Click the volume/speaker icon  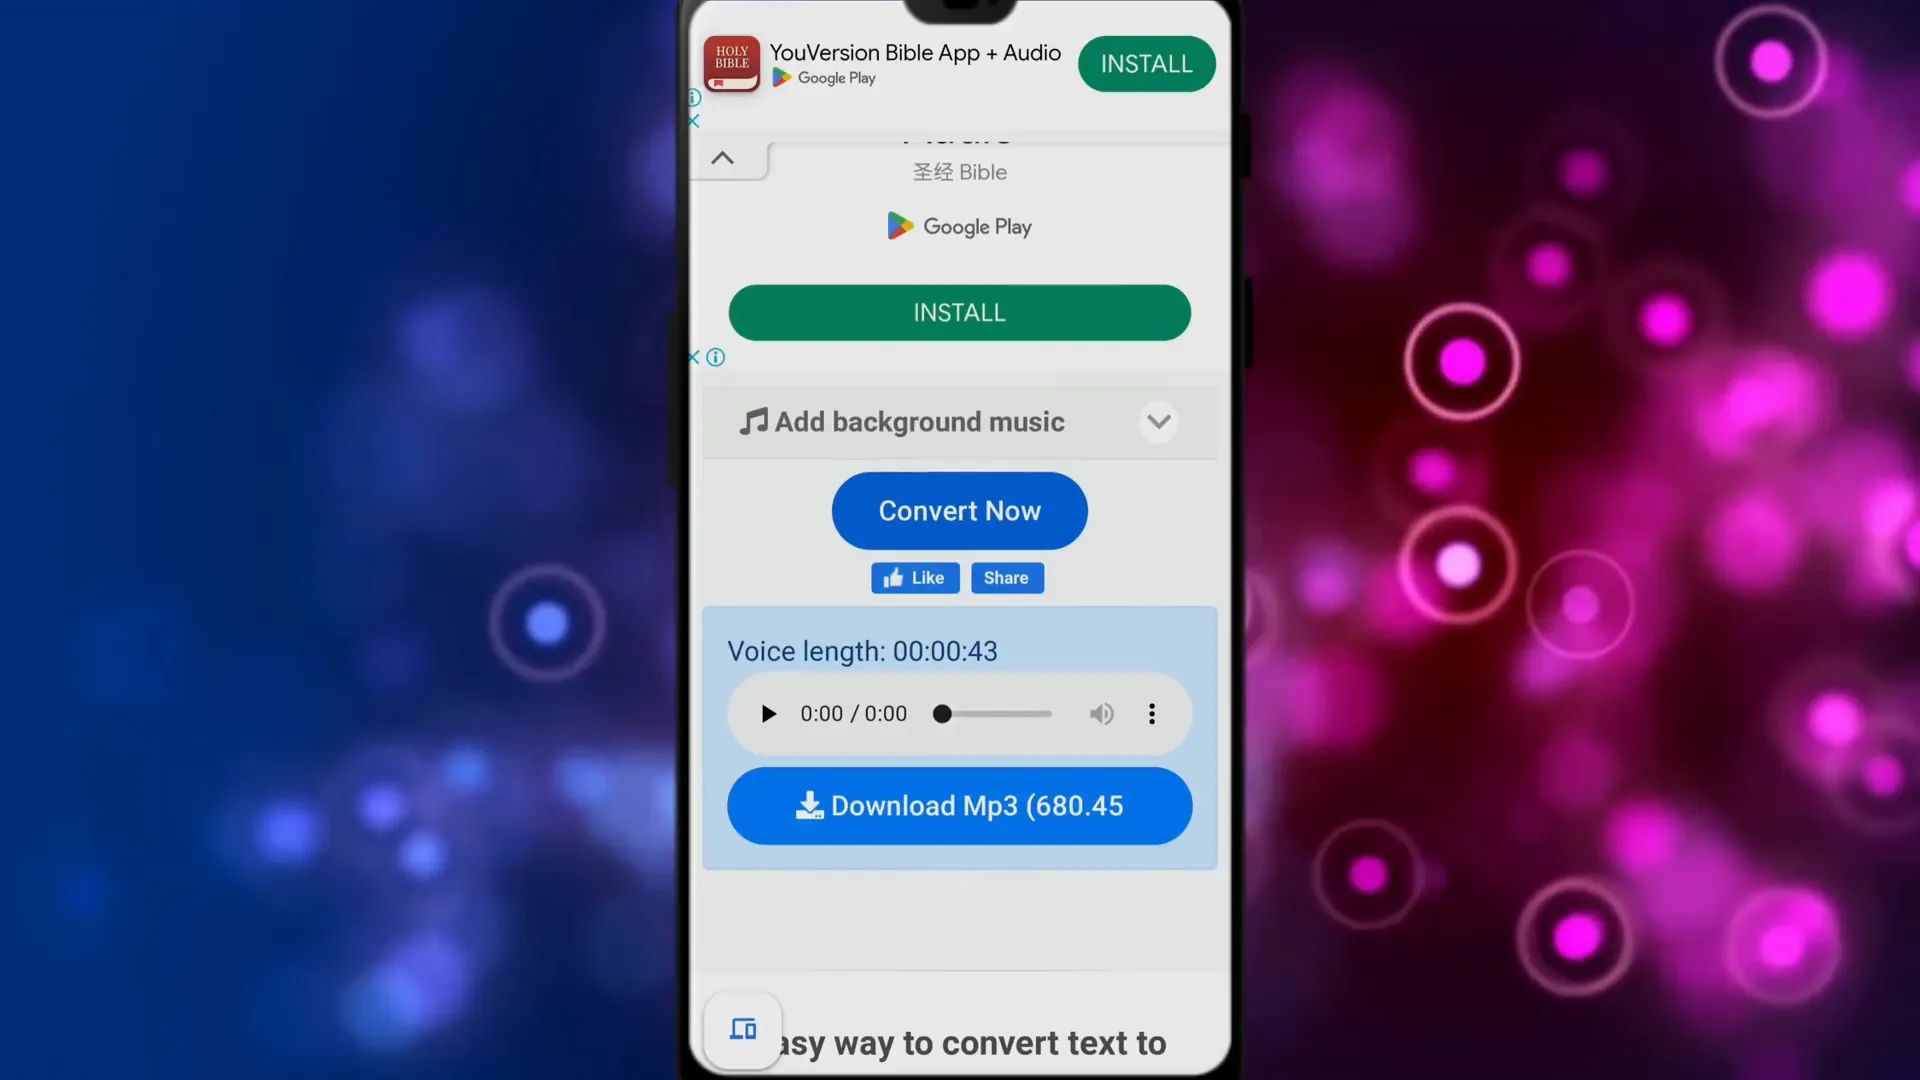1101,713
